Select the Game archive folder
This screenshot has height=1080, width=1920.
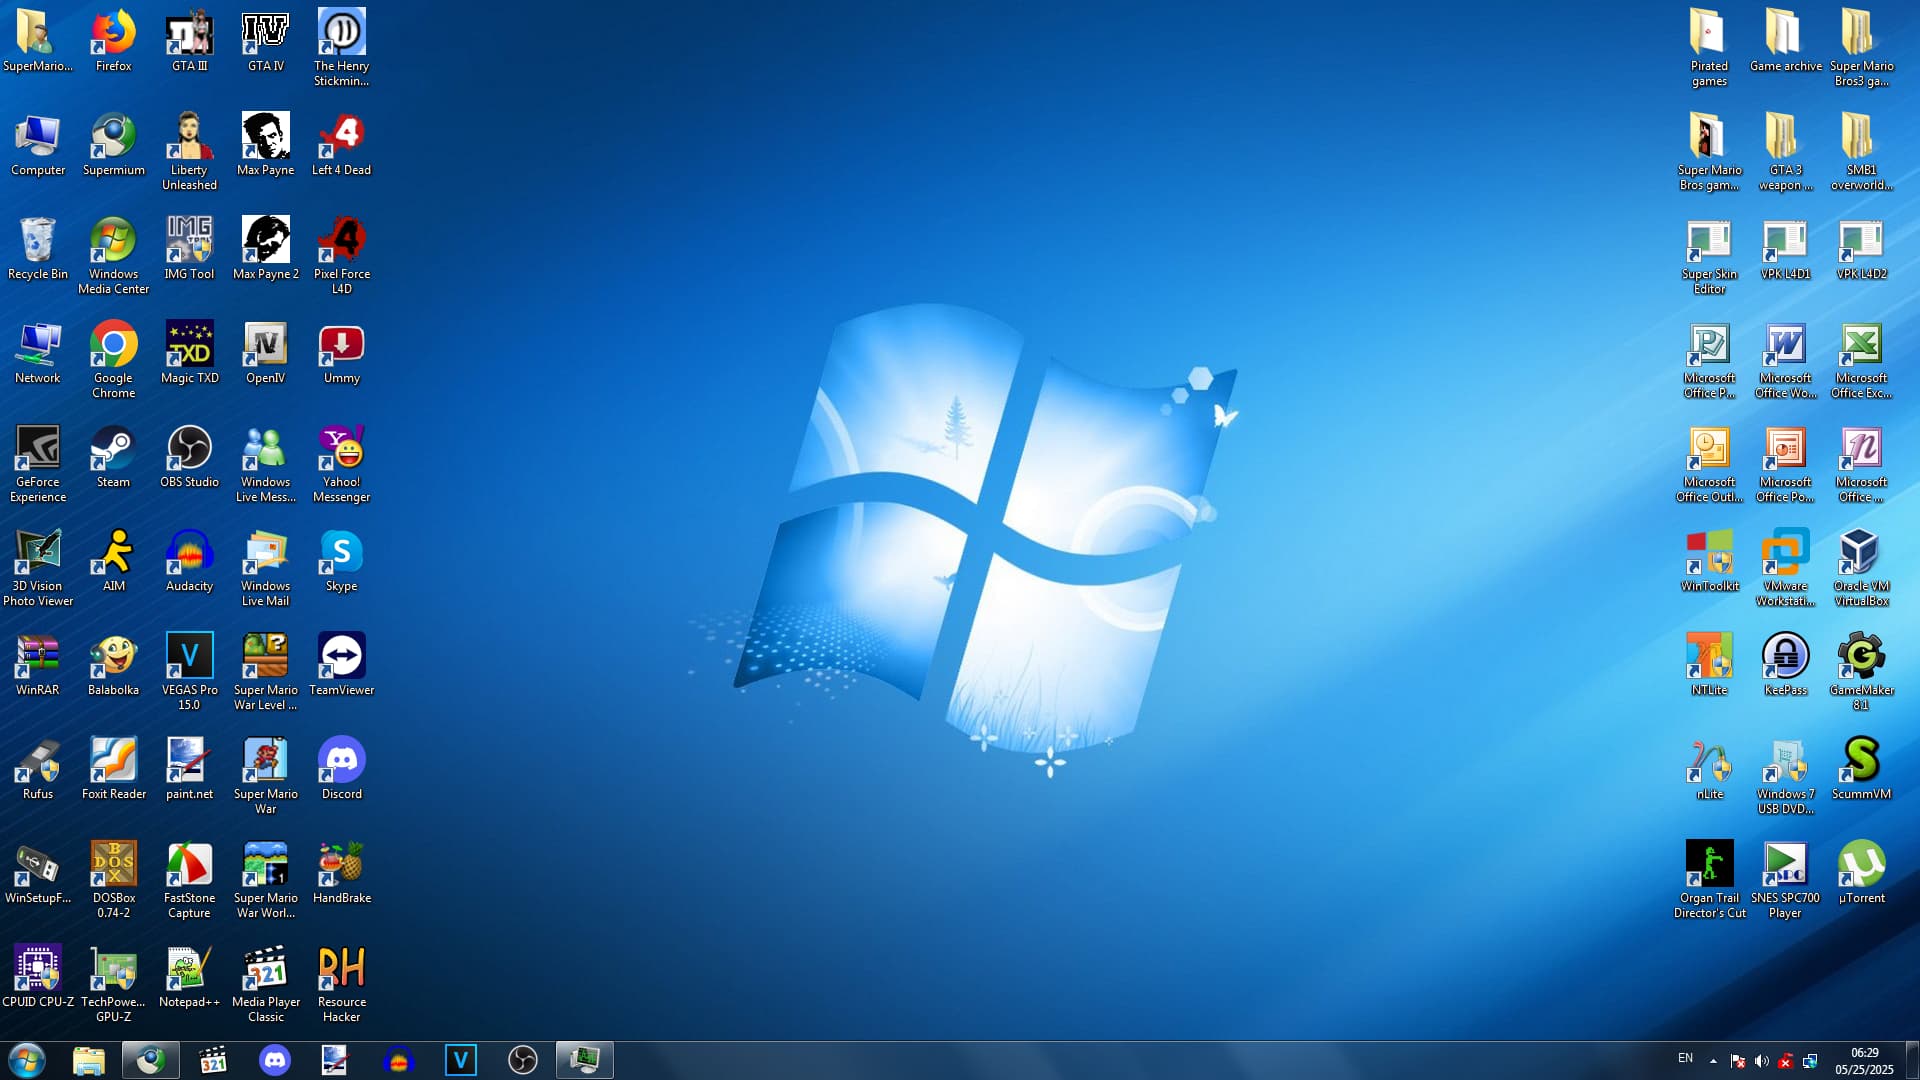pyautogui.click(x=1785, y=40)
